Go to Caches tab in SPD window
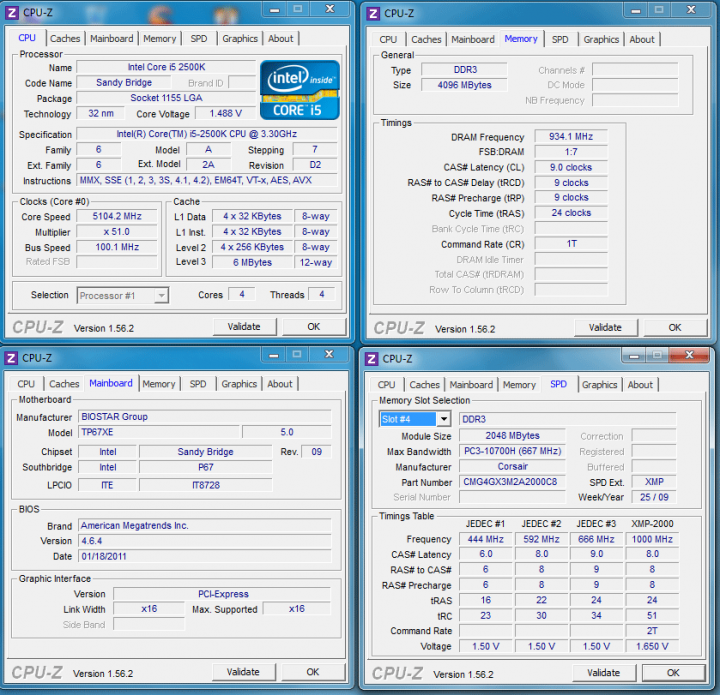Image resolution: width=720 pixels, height=695 pixels. [x=424, y=385]
